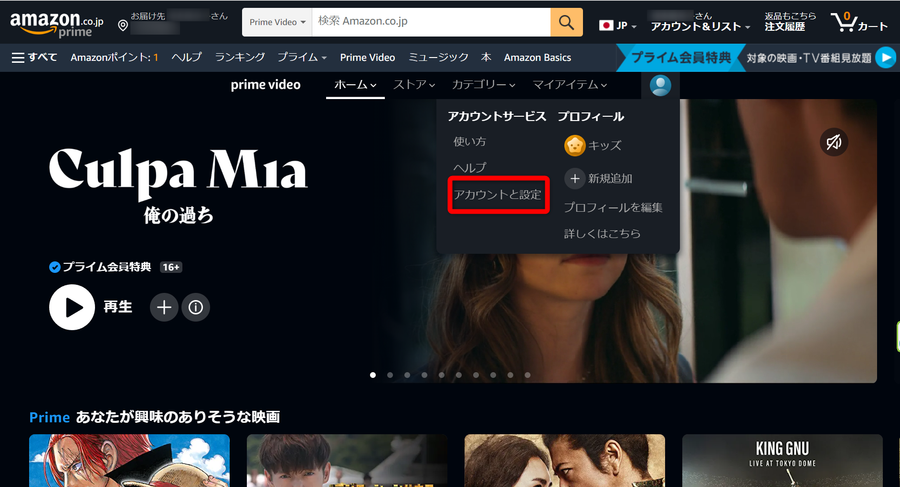Select 使い方 in account menu

pyautogui.click(x=470, y=141)
